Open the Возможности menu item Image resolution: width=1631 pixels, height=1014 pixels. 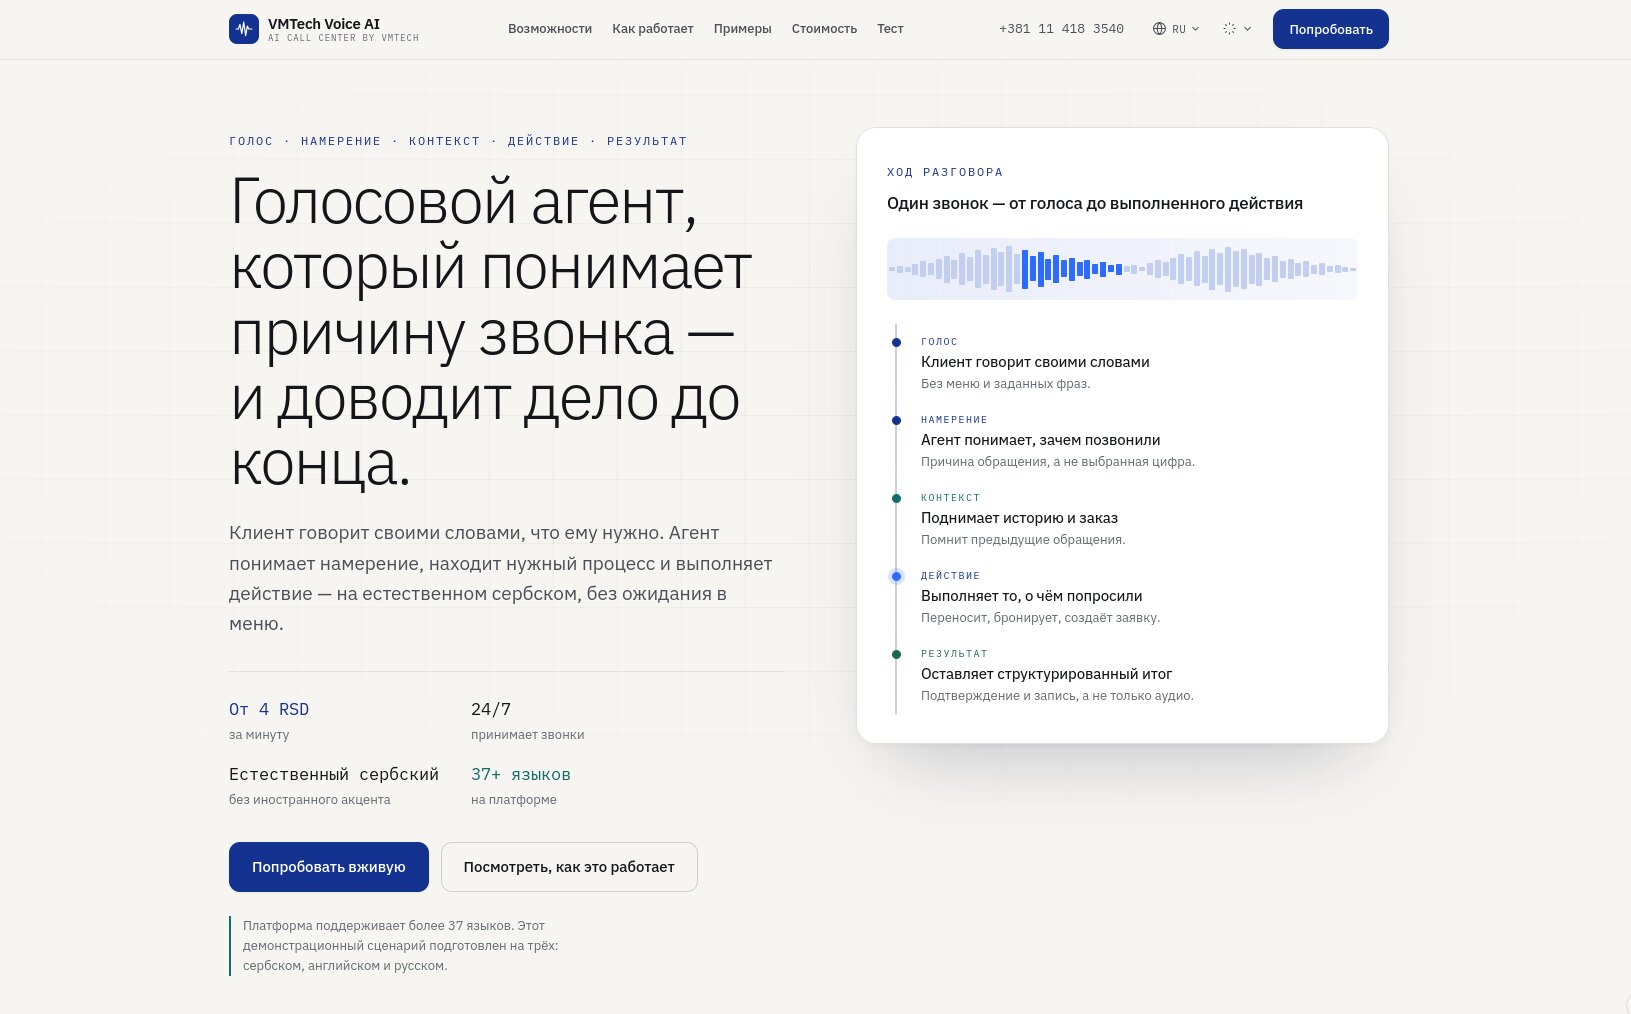click(x=550, y=29)
